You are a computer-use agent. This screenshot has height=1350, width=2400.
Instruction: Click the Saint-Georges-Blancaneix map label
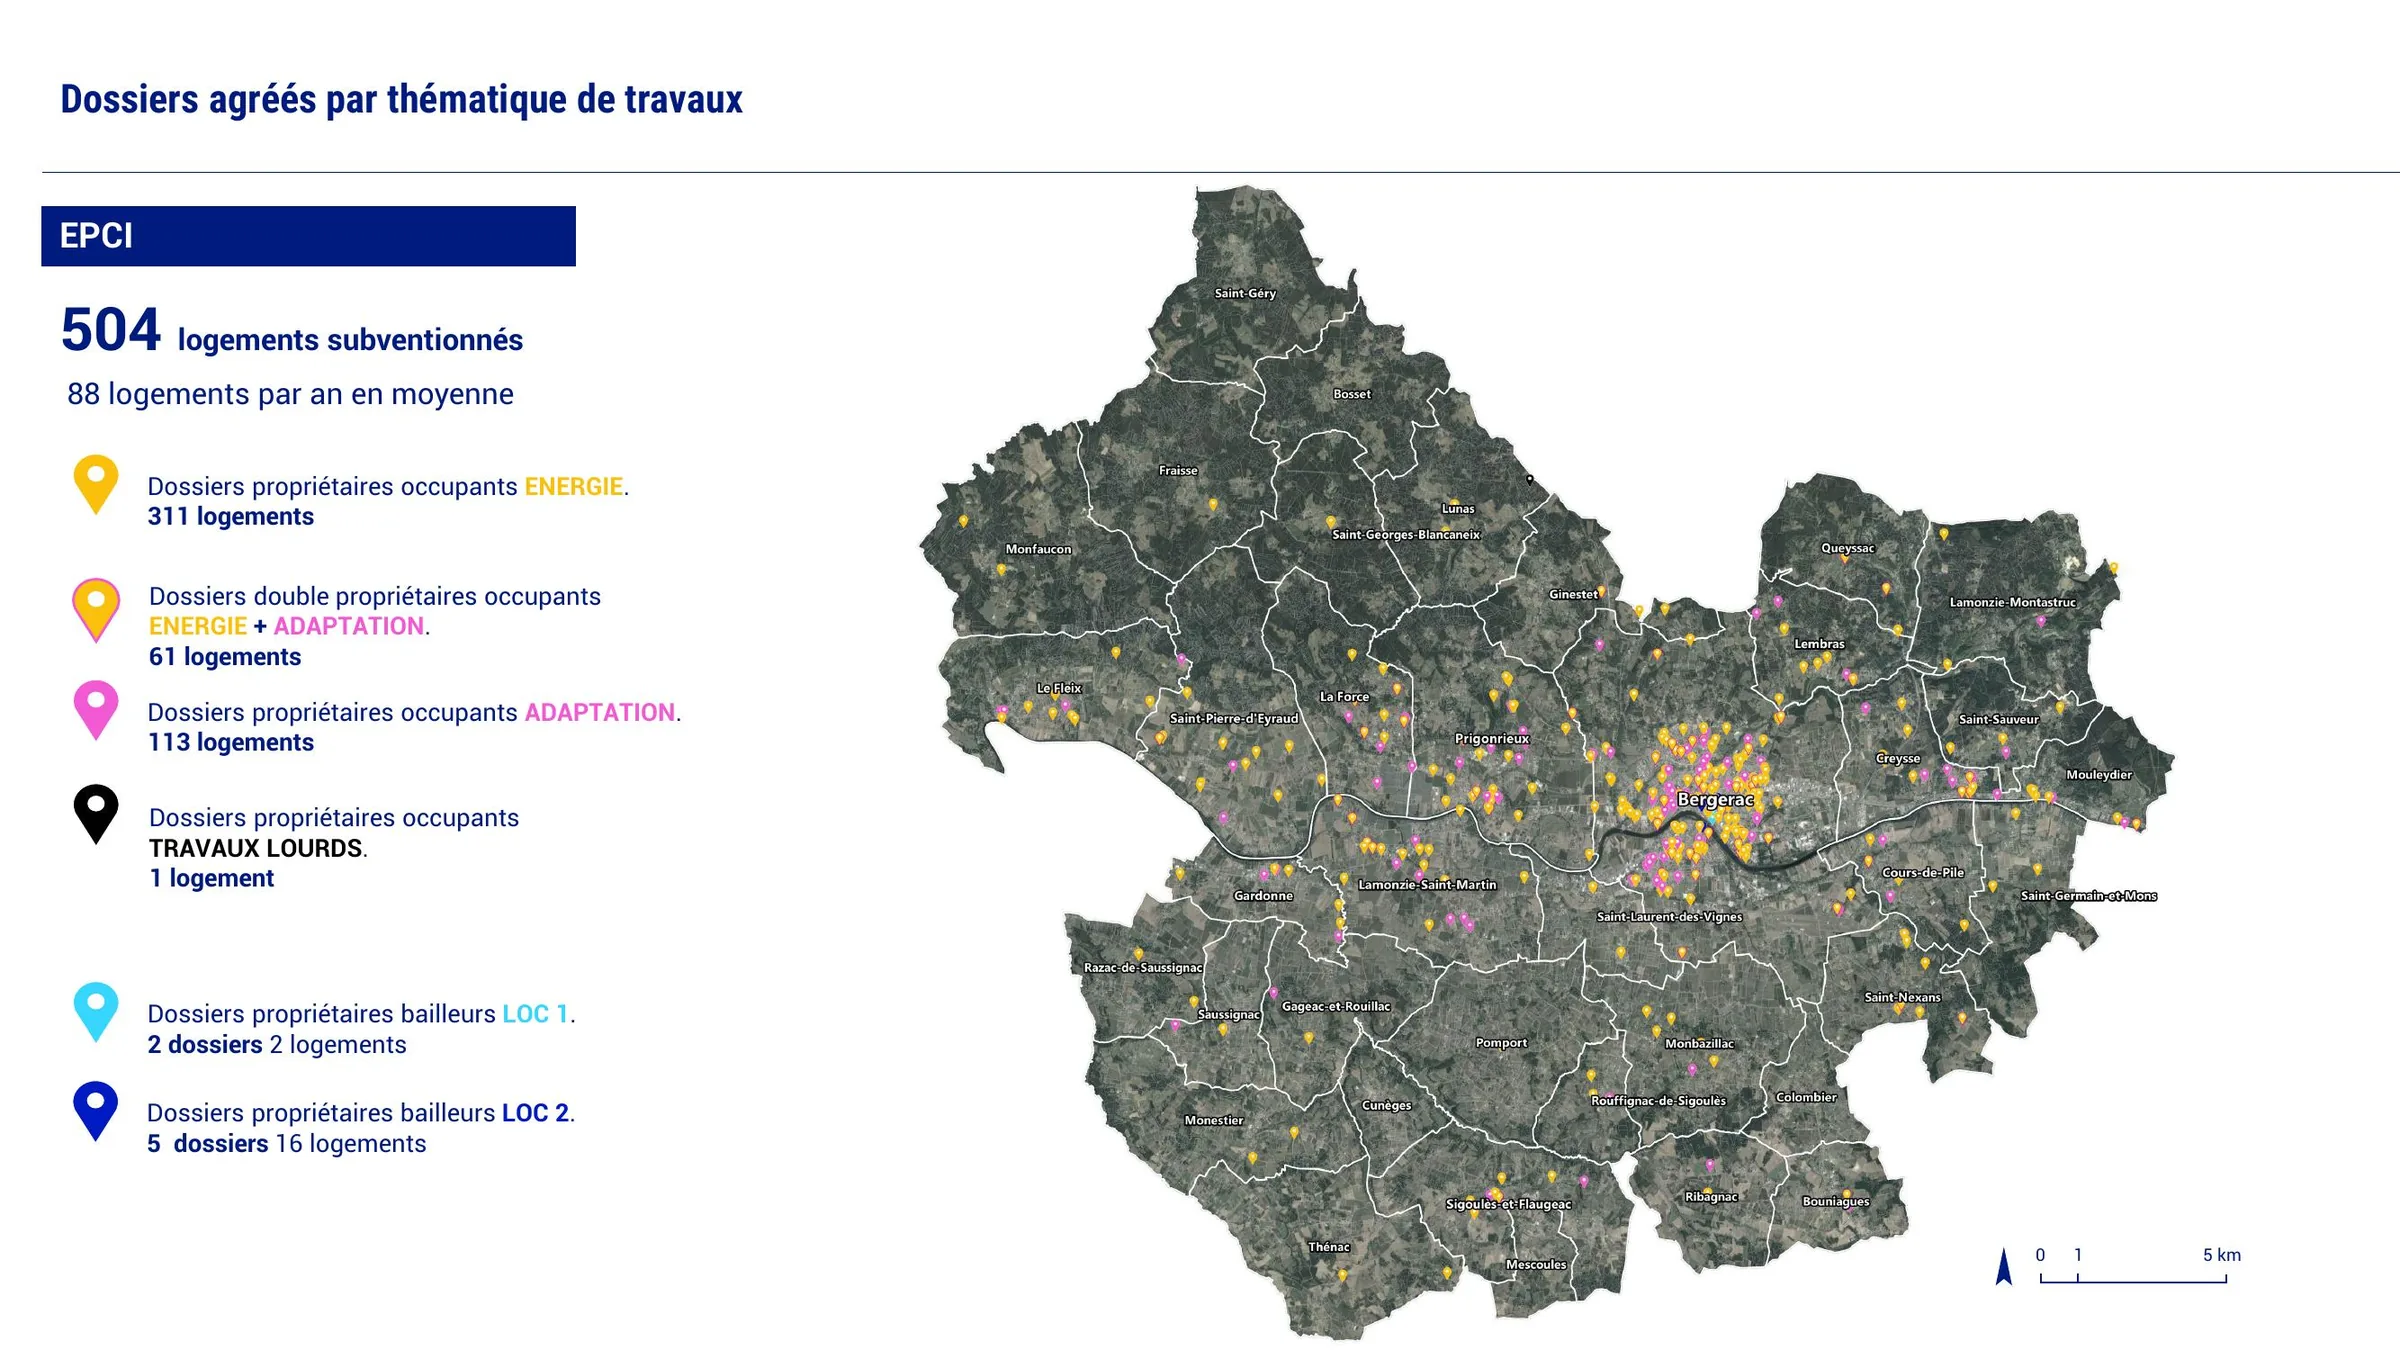(1406, 535)
